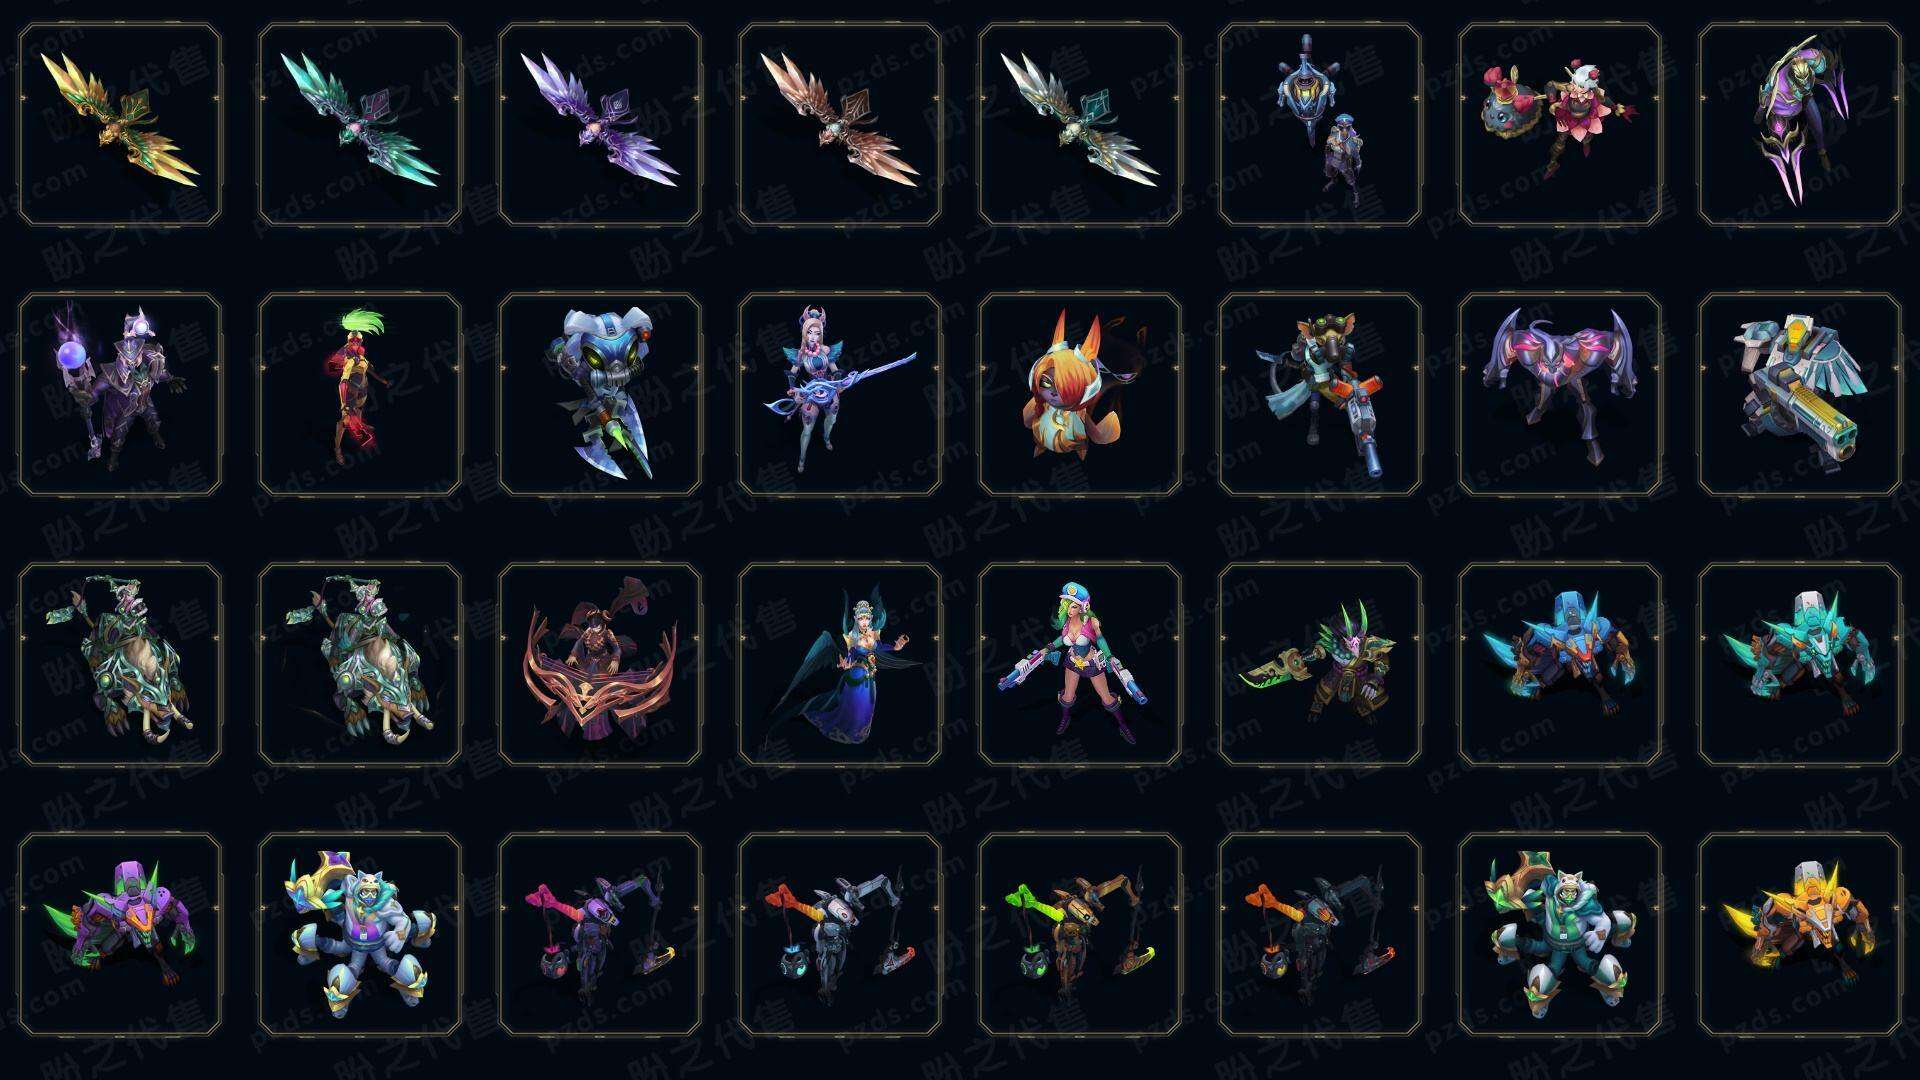This screenshot has width=1920, height=1080.
Task: Select the green lantern robot chroma
Action: (x=1080, y=934)
